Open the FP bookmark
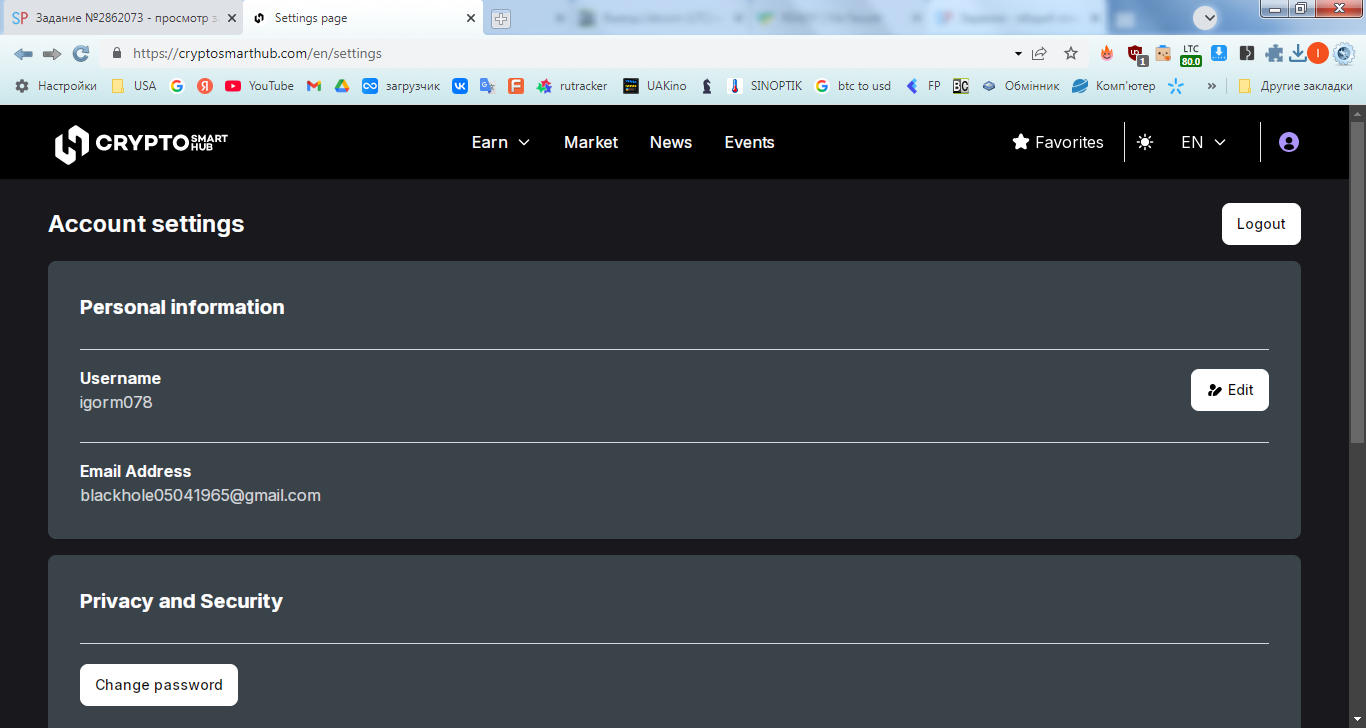 pyautogui.click(x=923, y=86)
